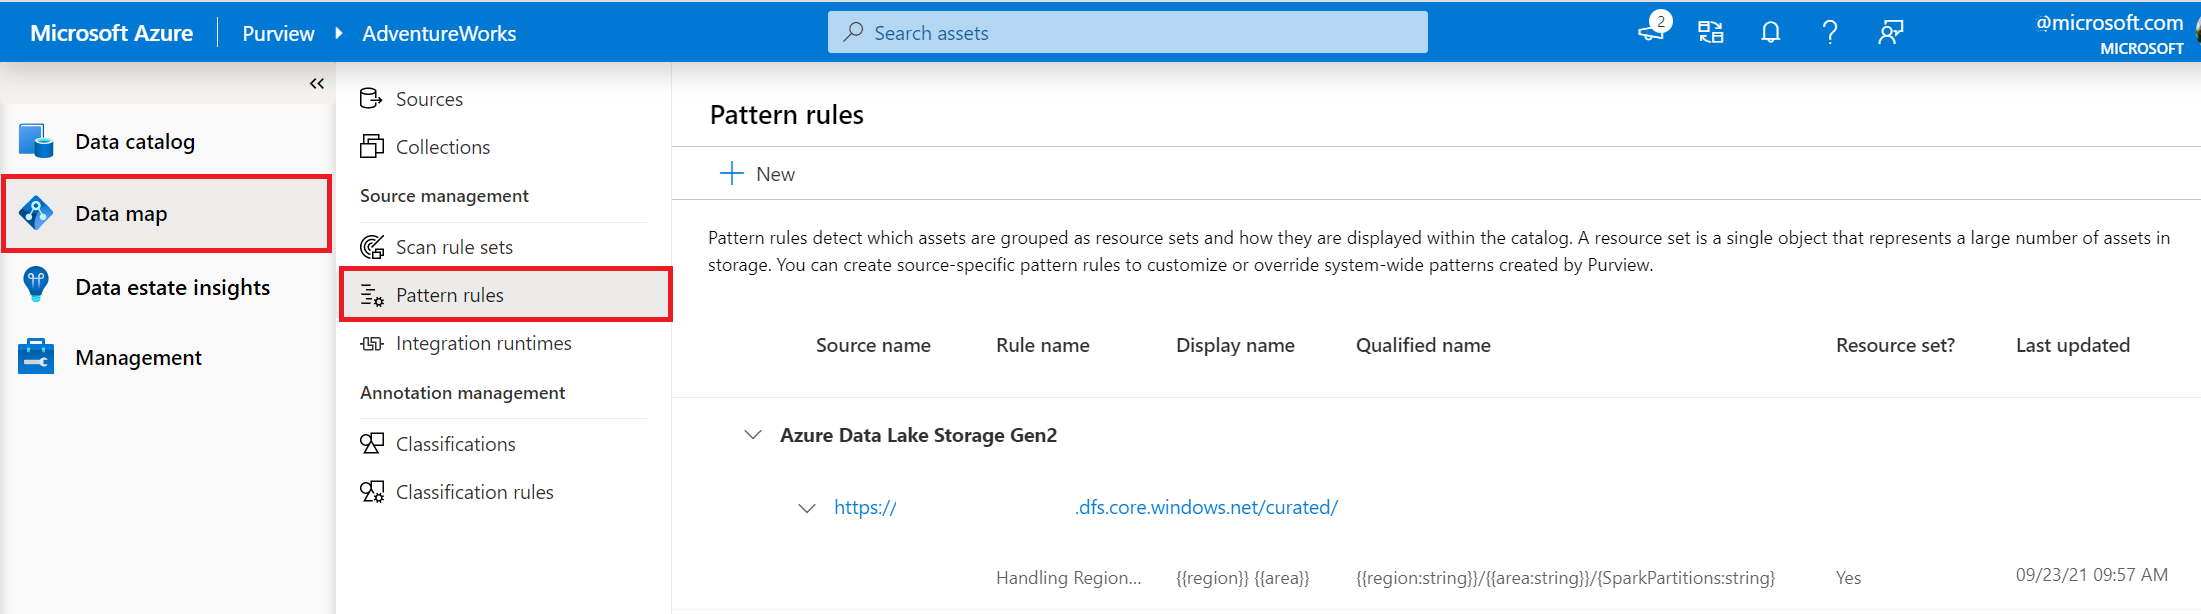Select Integration runtimes in the menu
This screenshot has width=2201, height=614.
click(483, 343)
